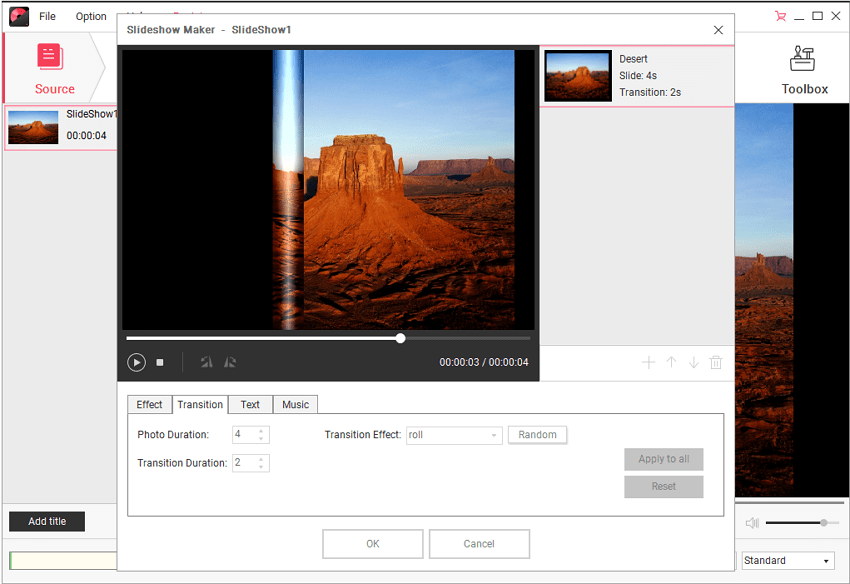Image resolution: width=850 pixels, height=584 pixels.
Task: Click the rotate right icon
Action: click(x=230, y=362)
